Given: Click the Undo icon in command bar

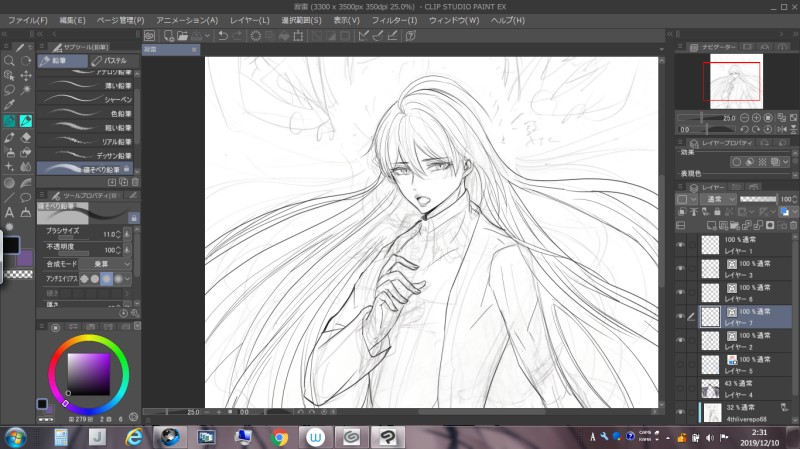Looking at the screenshot, I should pyautogui.click(x=223, y=36).
